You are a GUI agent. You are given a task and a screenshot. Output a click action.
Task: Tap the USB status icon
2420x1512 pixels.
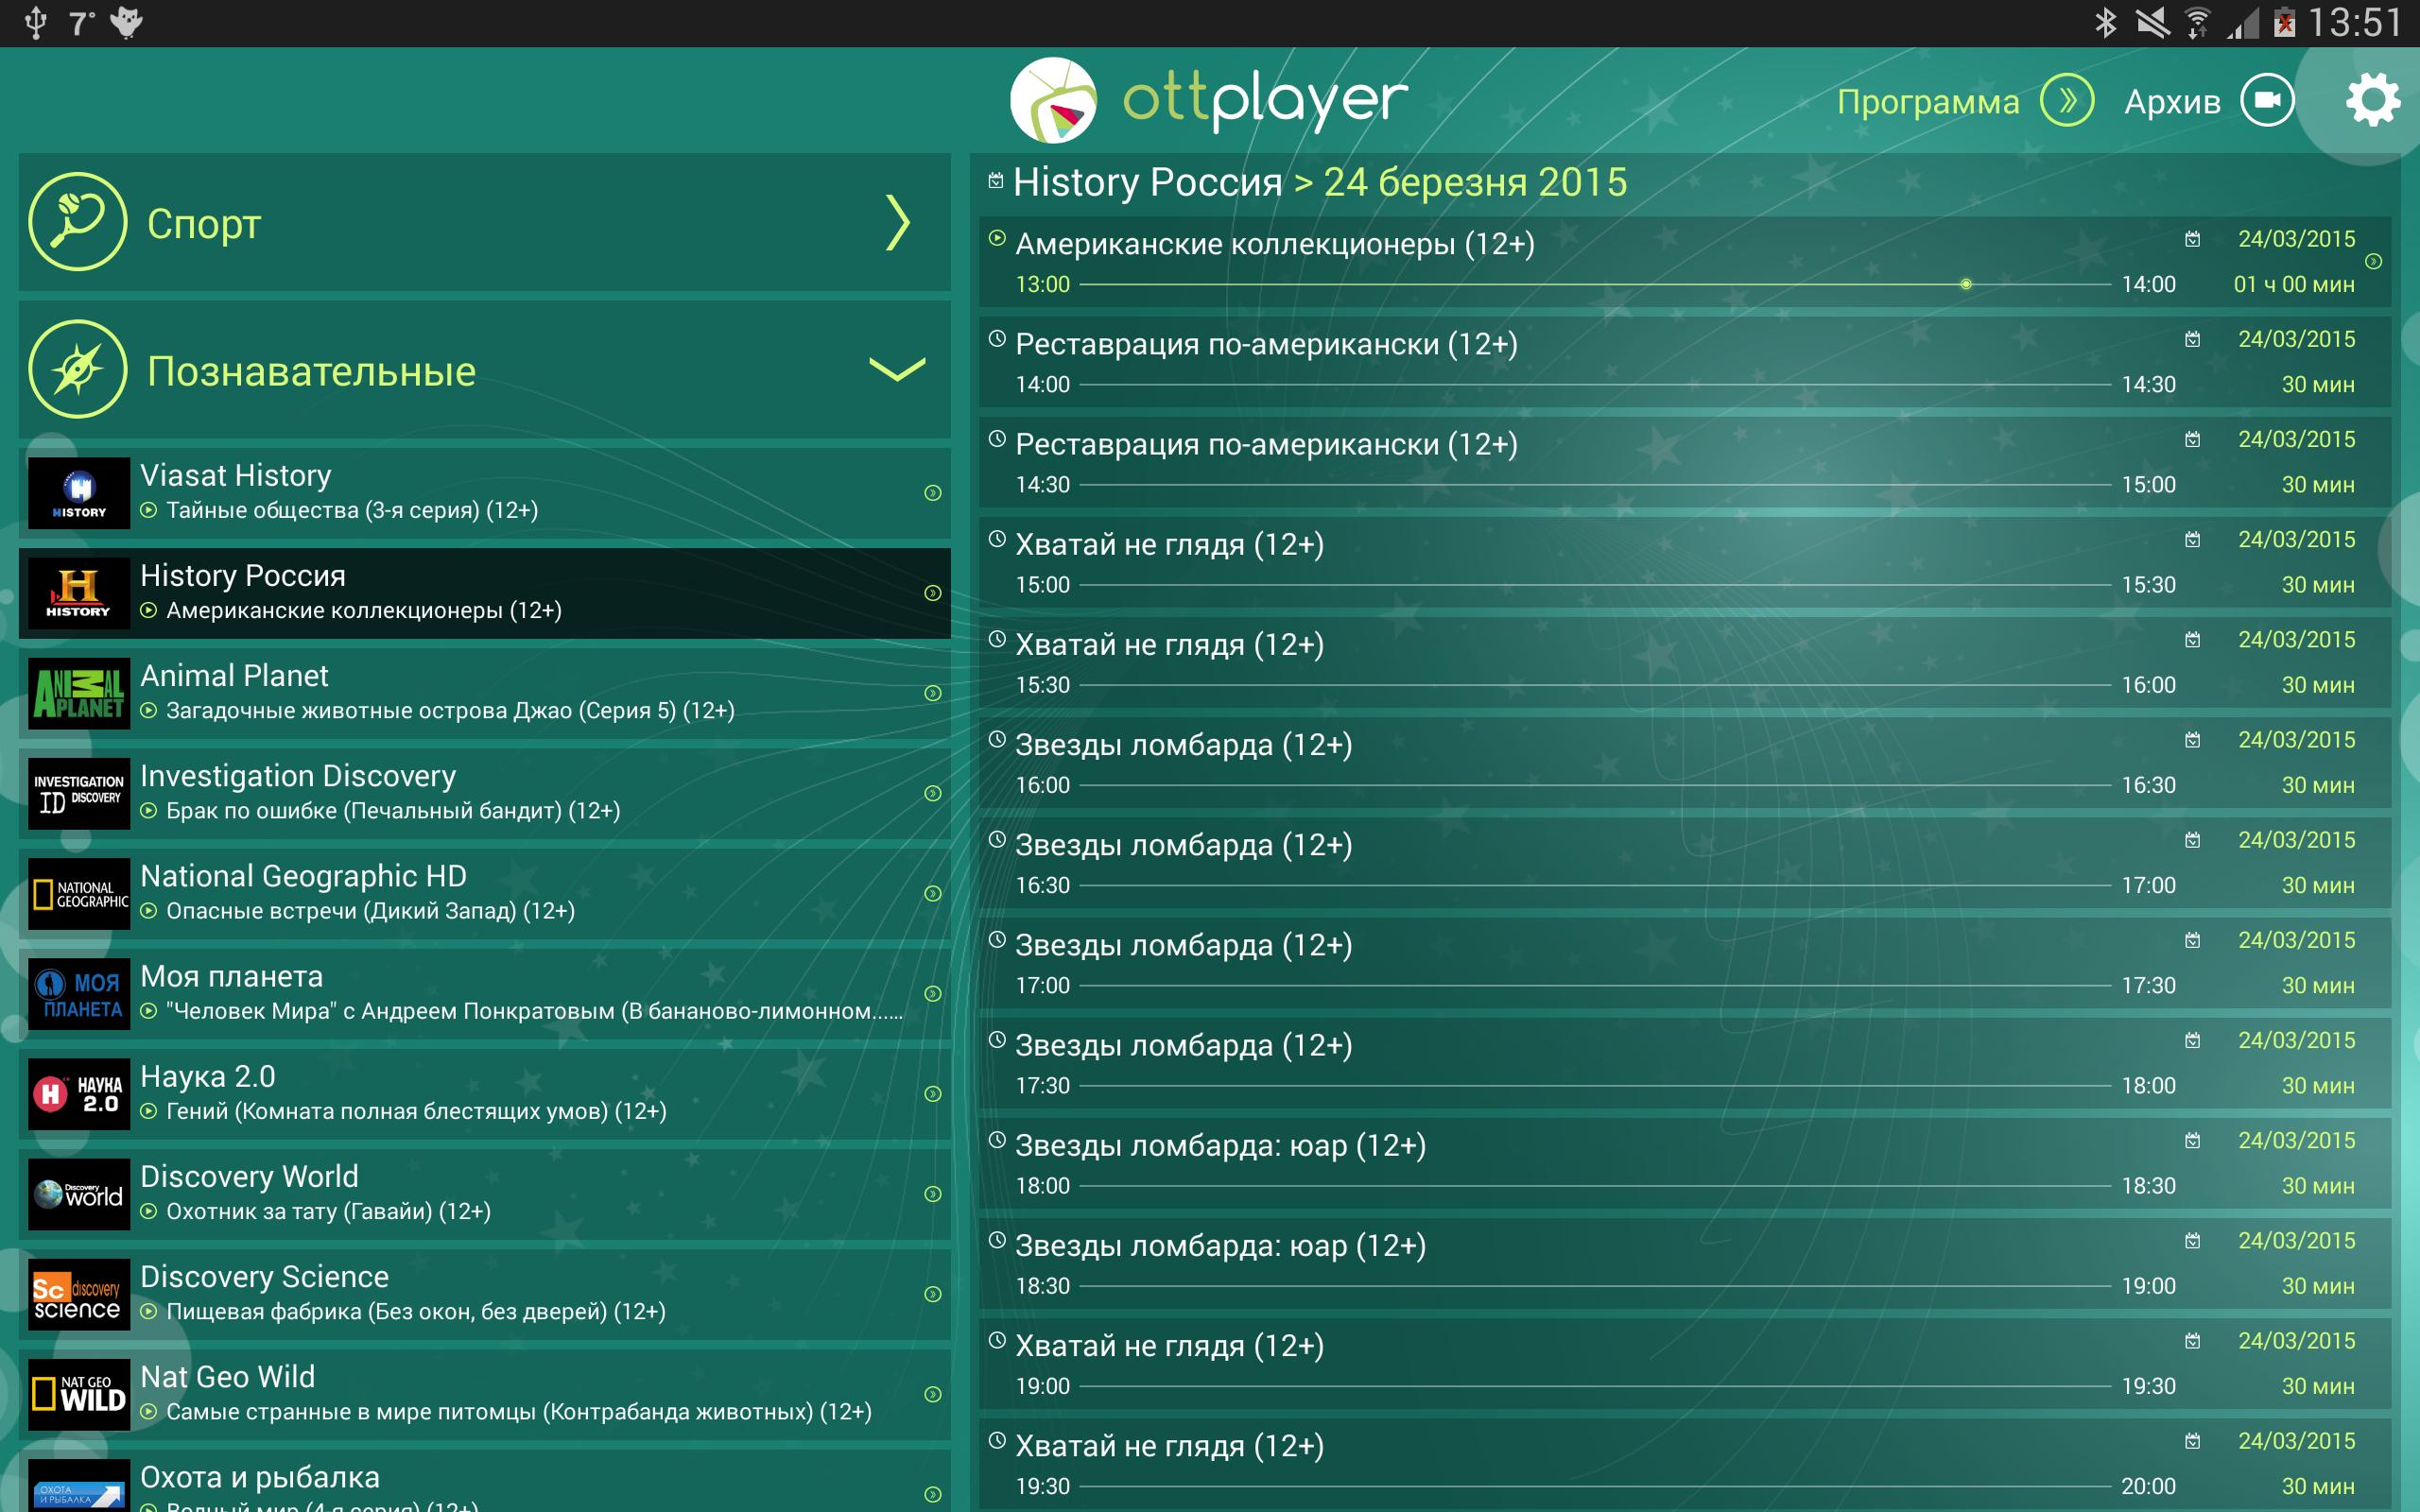35,22
